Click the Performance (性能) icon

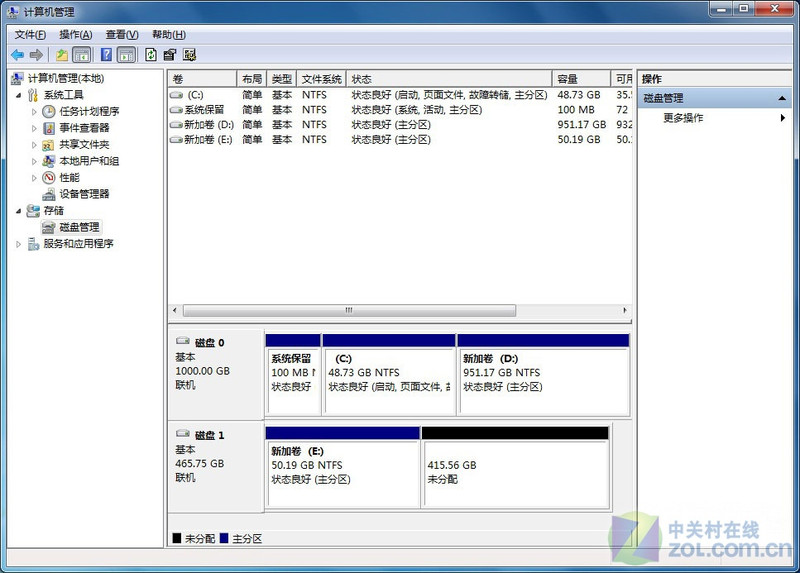coord(48,178)
